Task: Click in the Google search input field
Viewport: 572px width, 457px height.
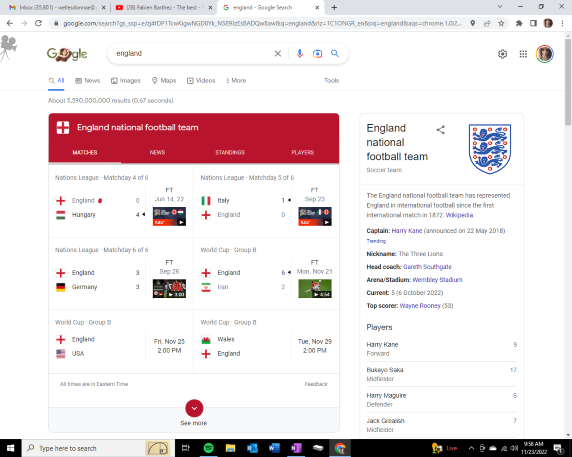Action: click(x=192, y=54)
